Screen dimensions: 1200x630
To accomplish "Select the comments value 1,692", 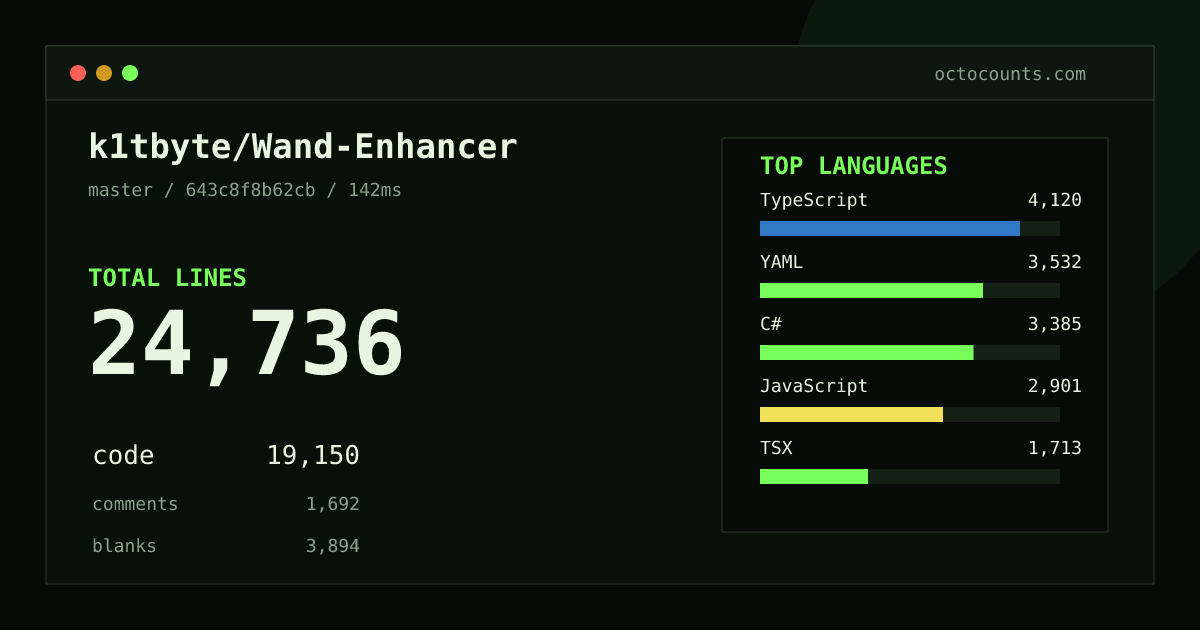I will [333, 504].
